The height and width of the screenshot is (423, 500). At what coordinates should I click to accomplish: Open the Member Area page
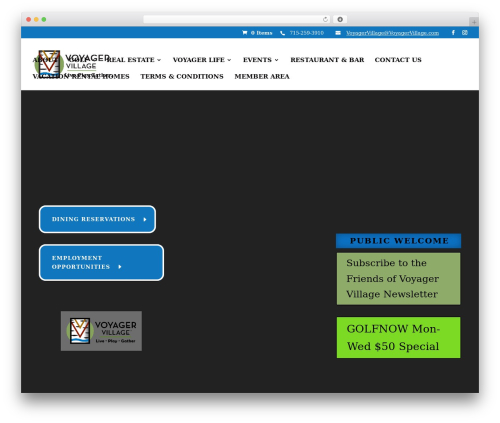point(262,77)
